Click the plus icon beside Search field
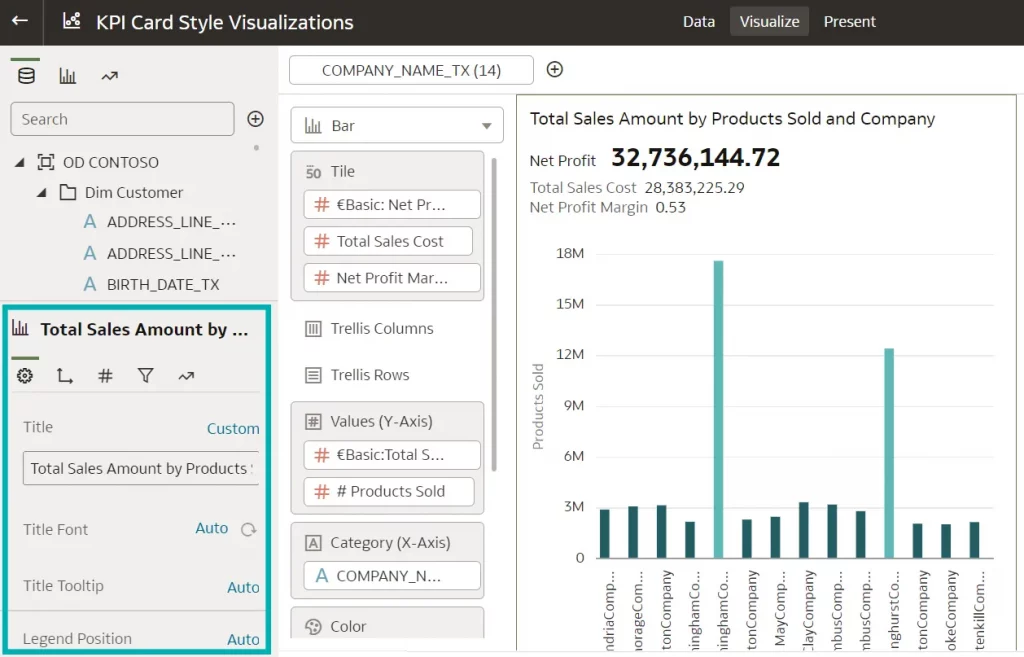The width and height of the screenshot is (1024, 657). [255, 119]
